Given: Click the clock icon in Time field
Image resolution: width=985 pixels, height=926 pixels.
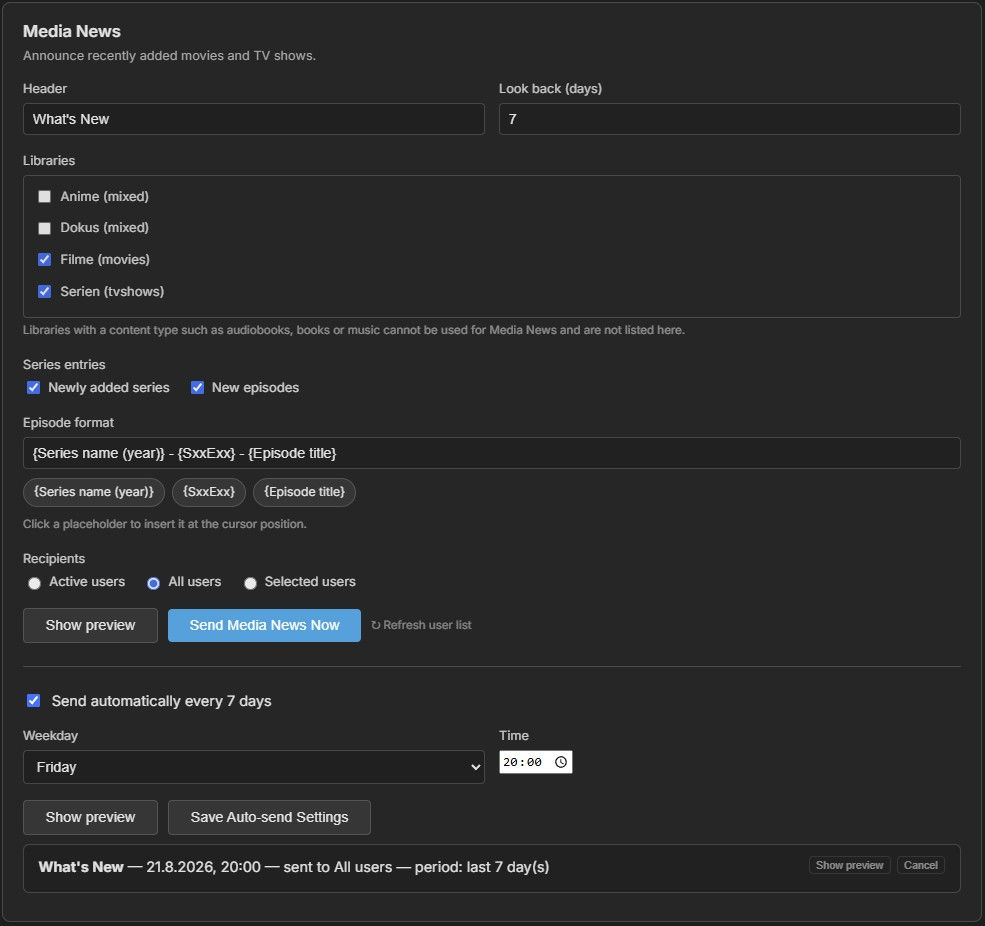Looking at the screenshot, I should 561,762.
